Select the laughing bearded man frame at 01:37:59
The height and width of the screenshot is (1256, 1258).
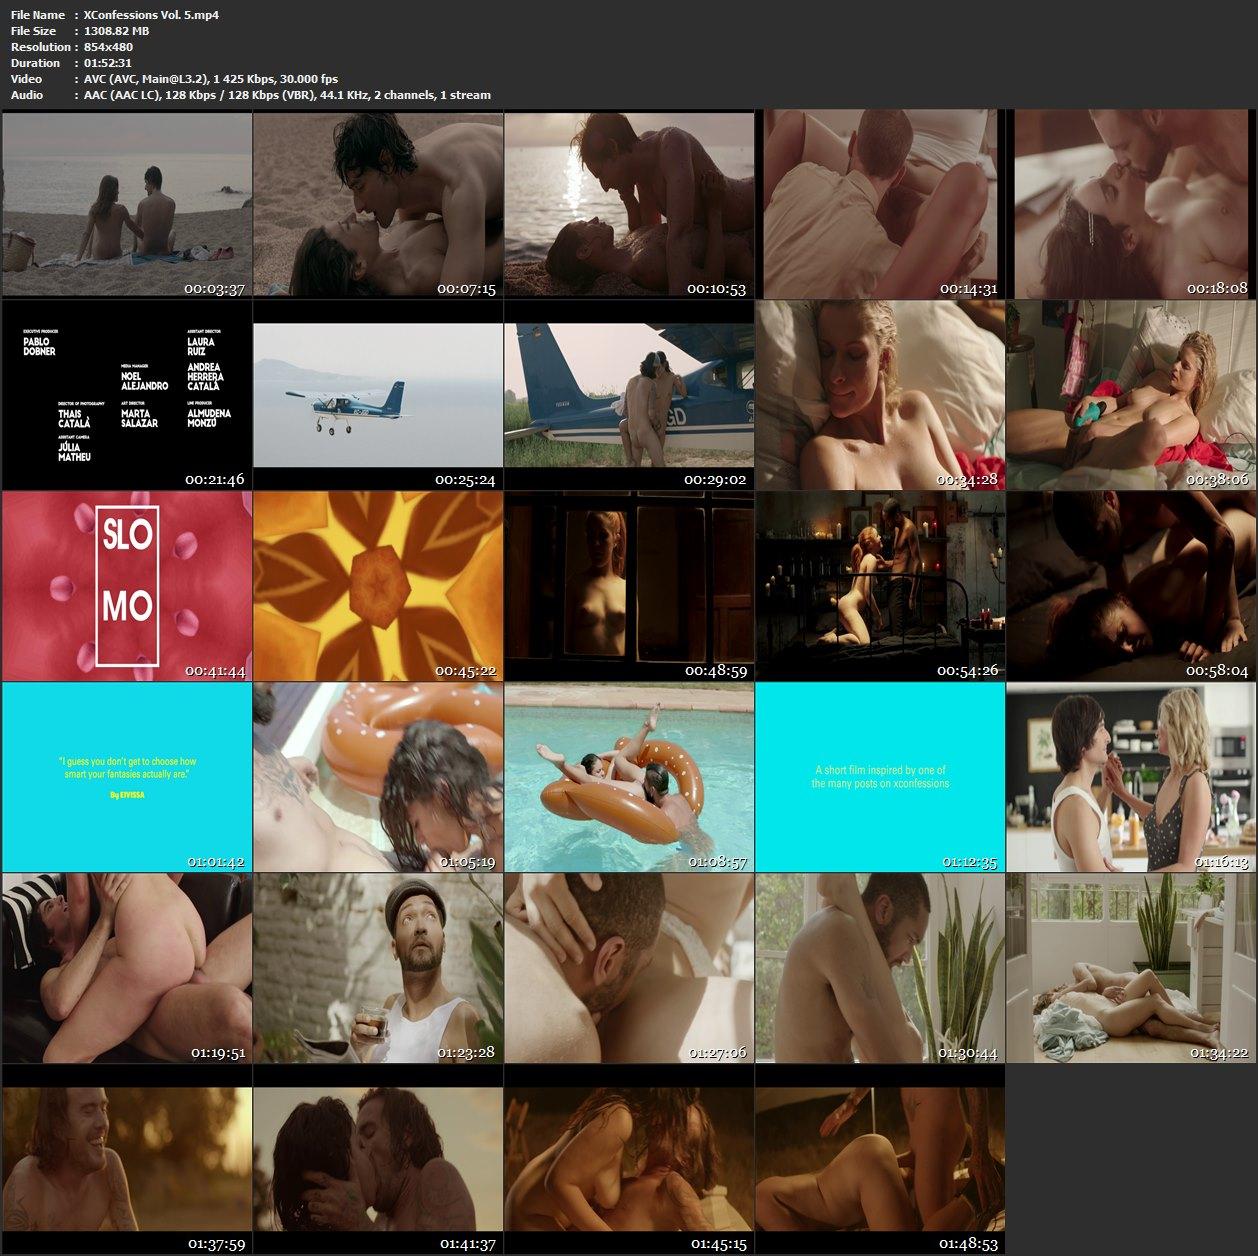click(x=127, y=1158)
